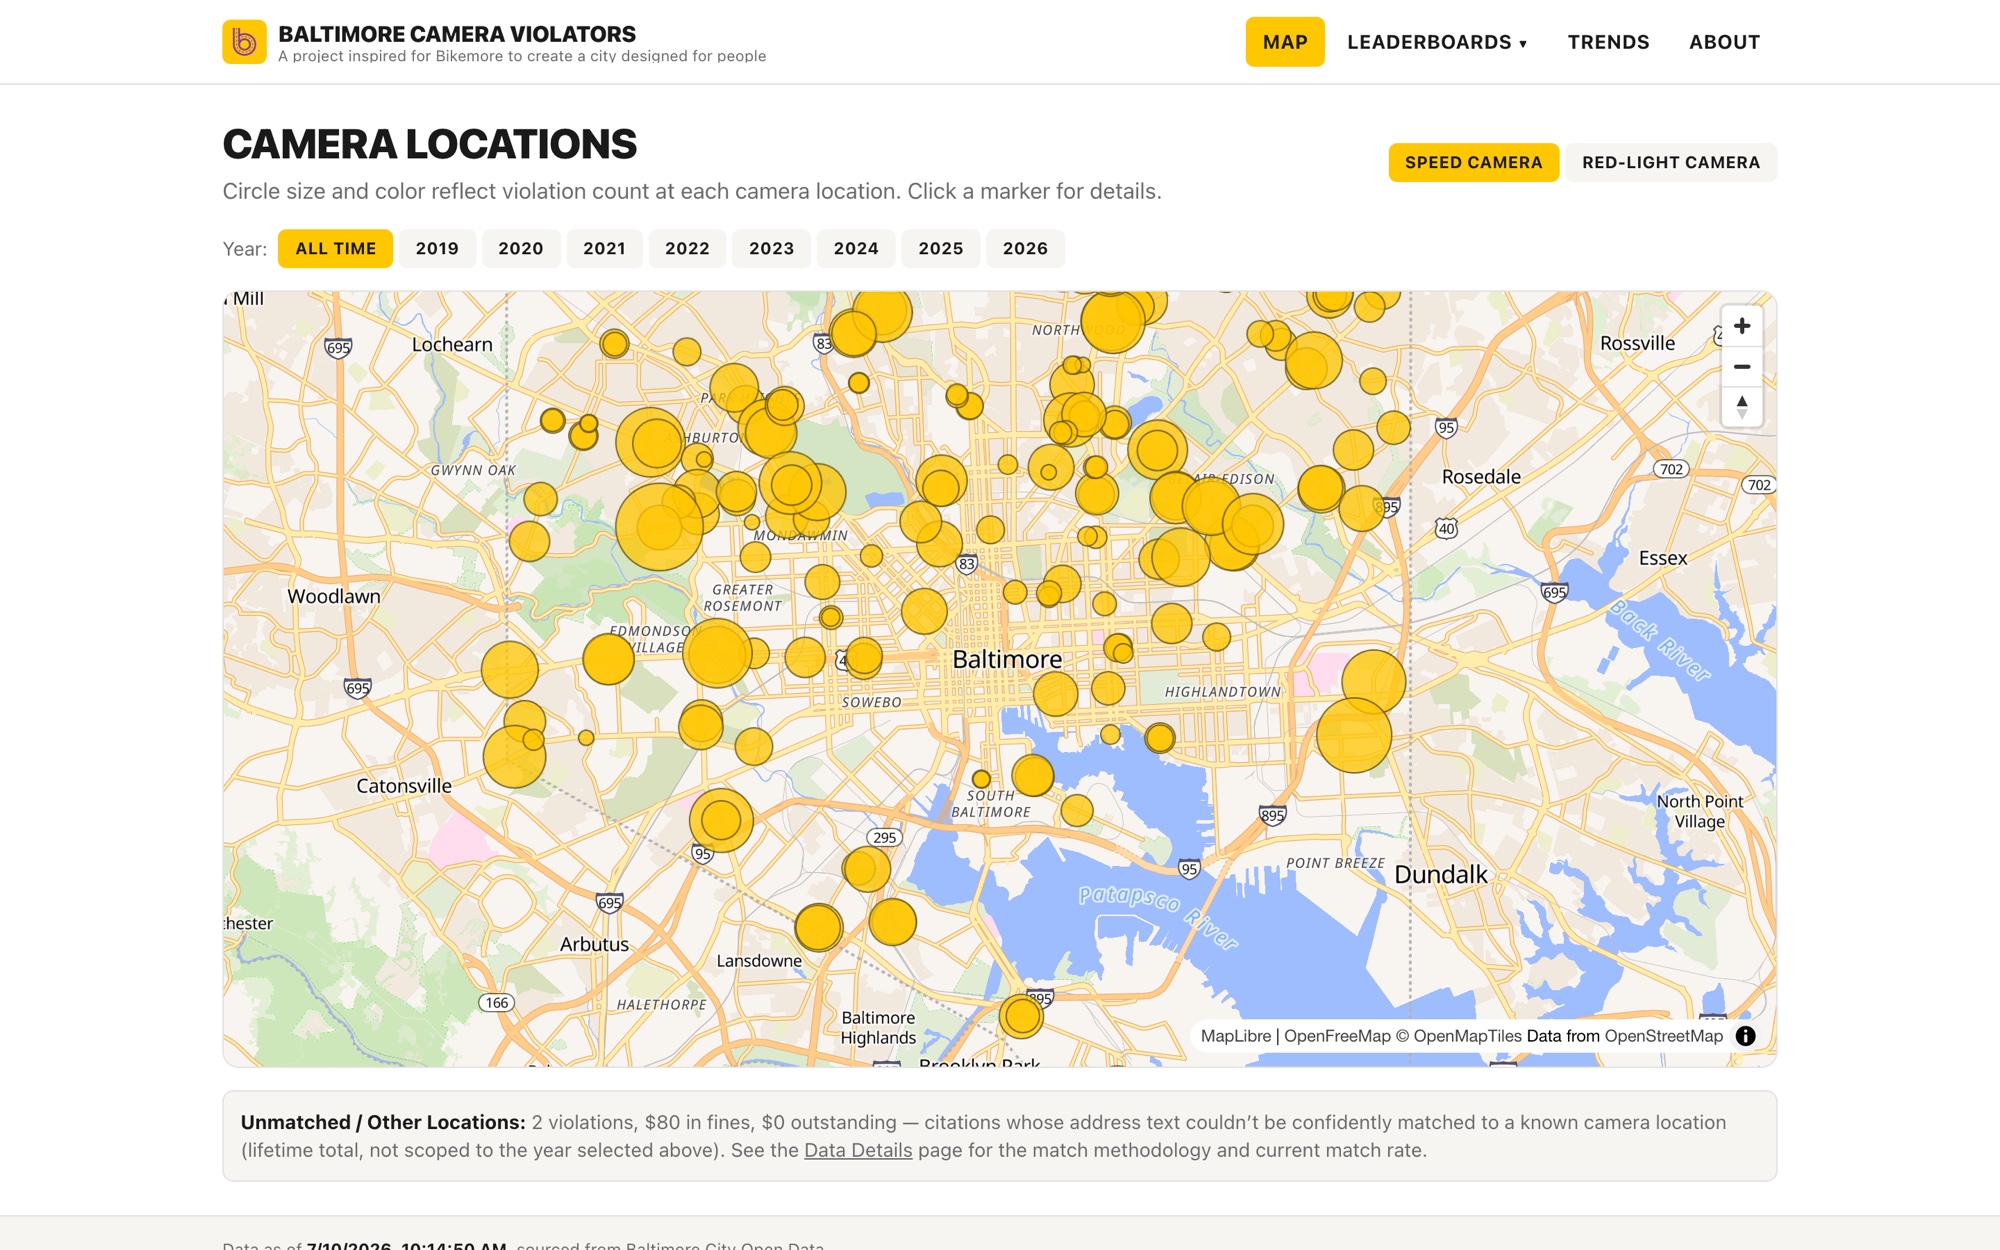
Task: Filter map by year 2026
Action: [x=1025, y=248]
